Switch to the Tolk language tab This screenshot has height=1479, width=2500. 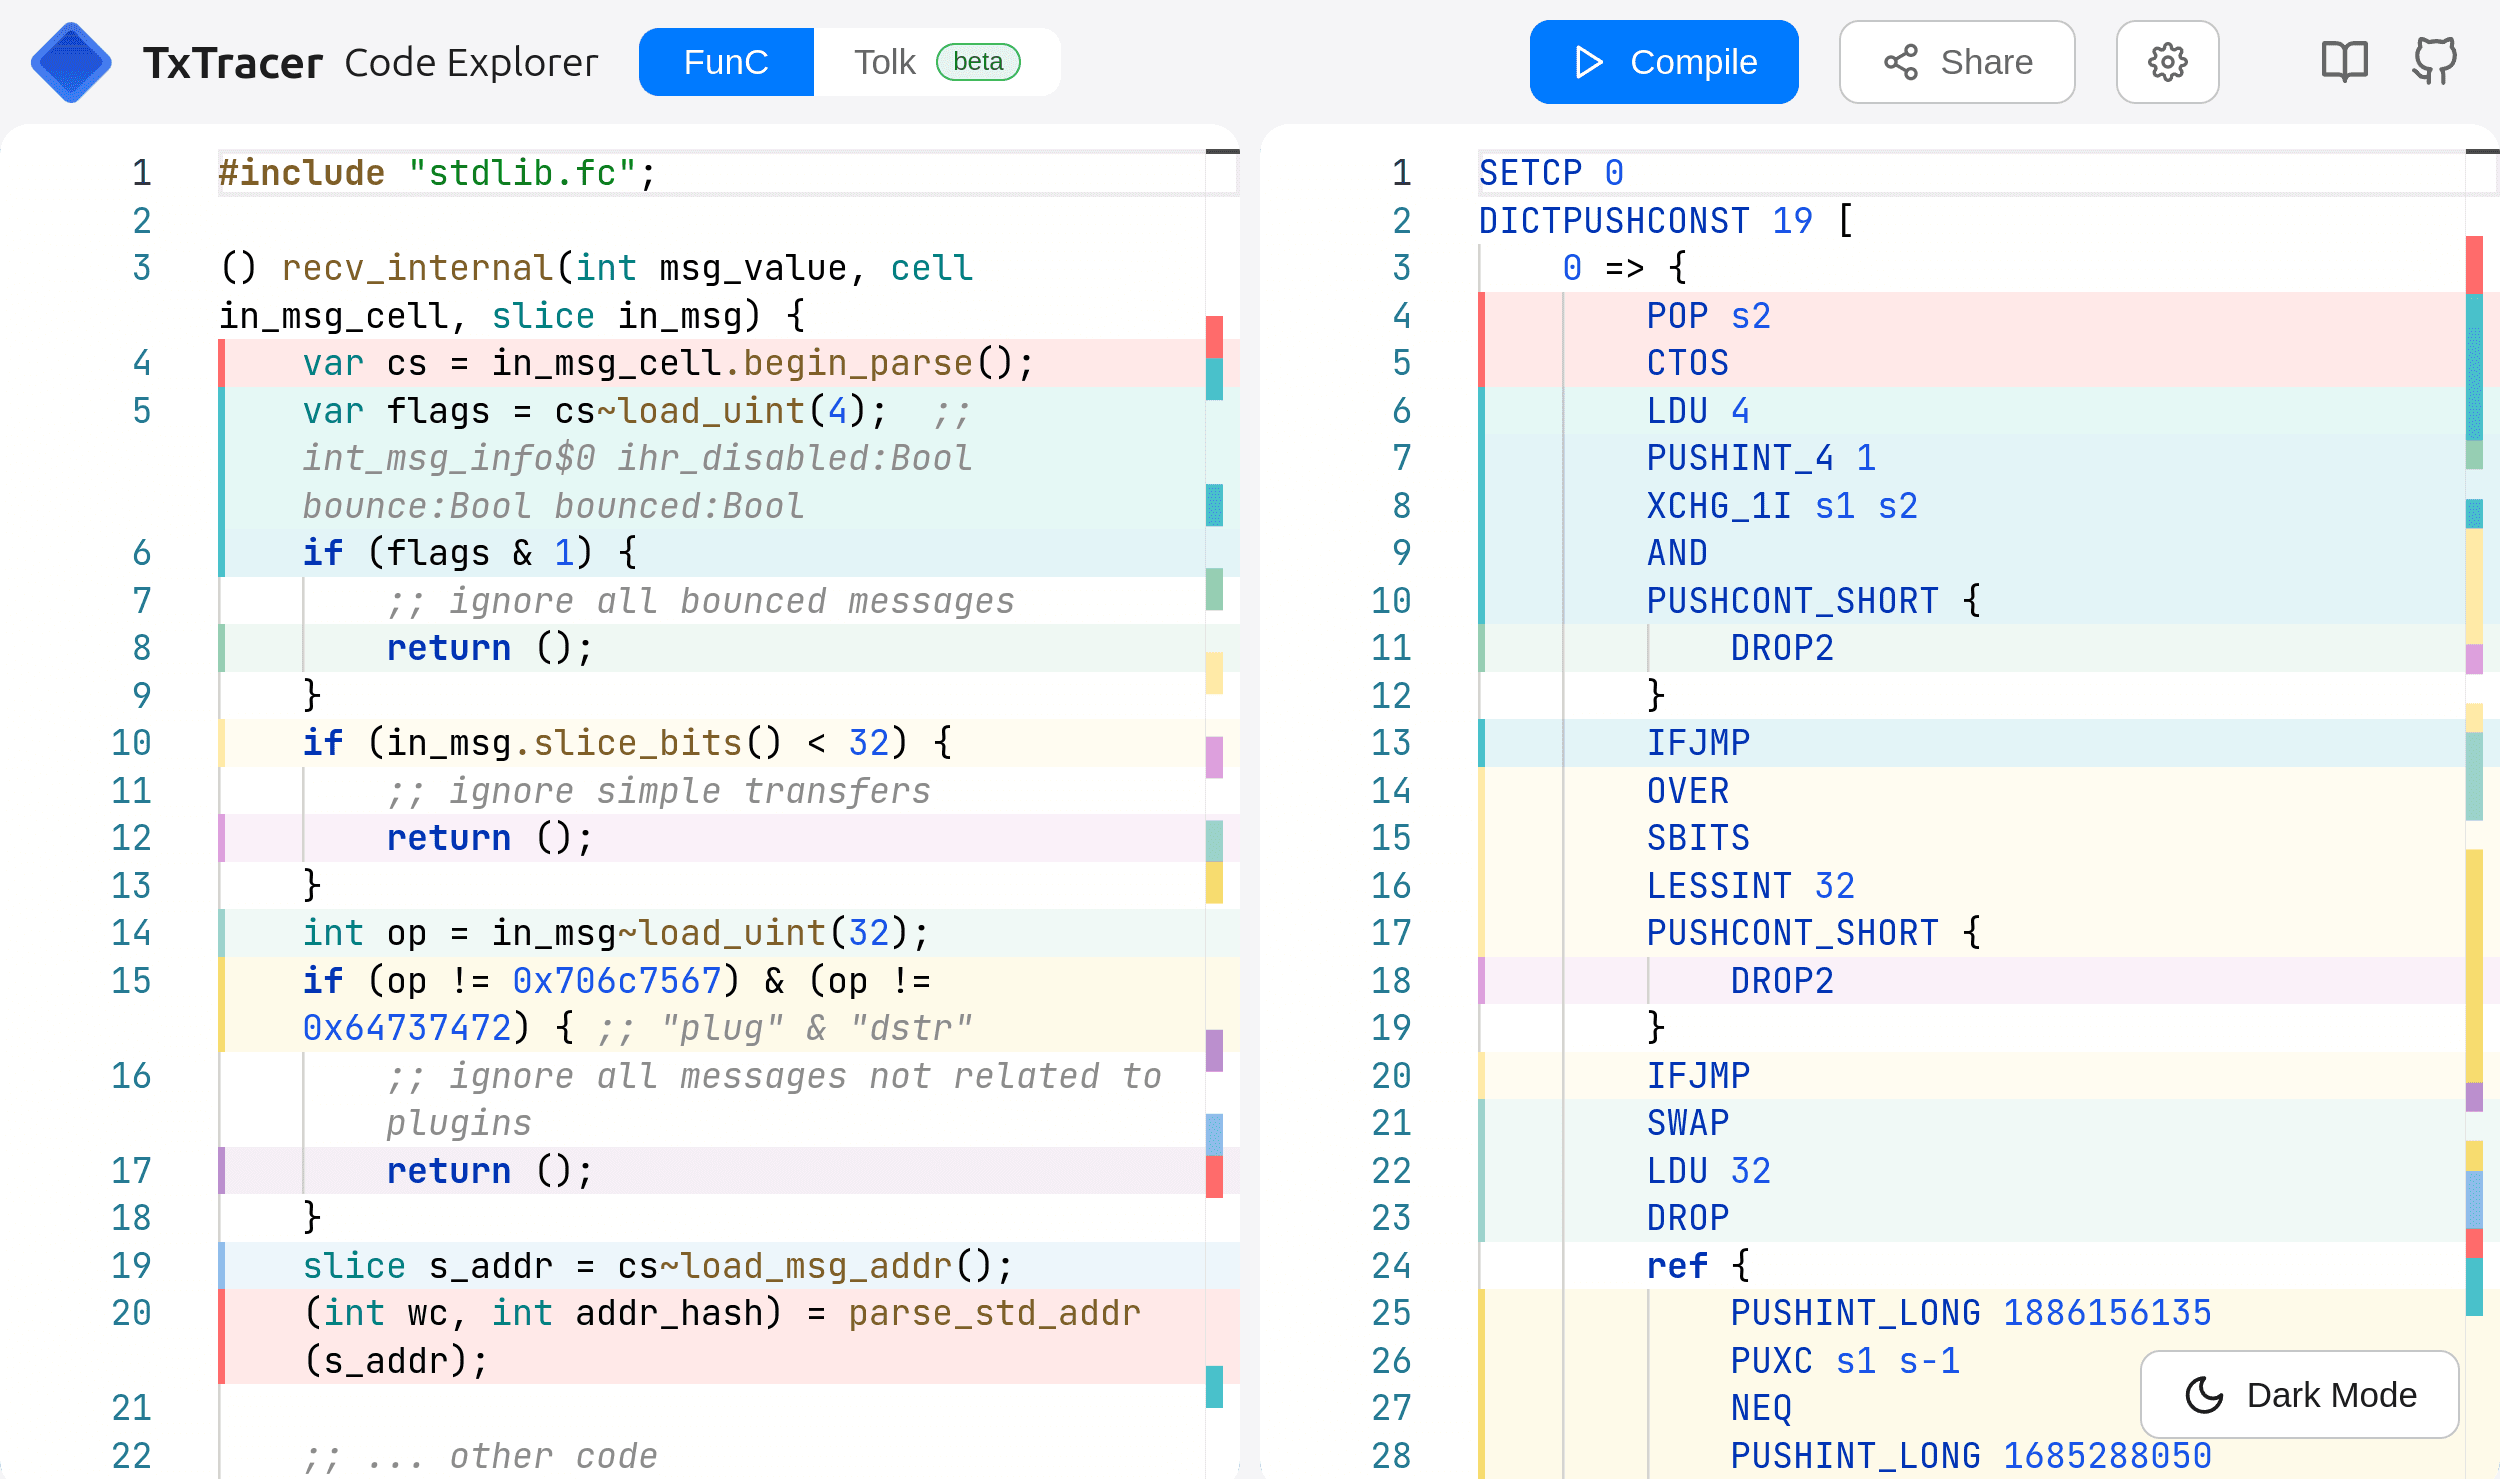pos(936,62)
